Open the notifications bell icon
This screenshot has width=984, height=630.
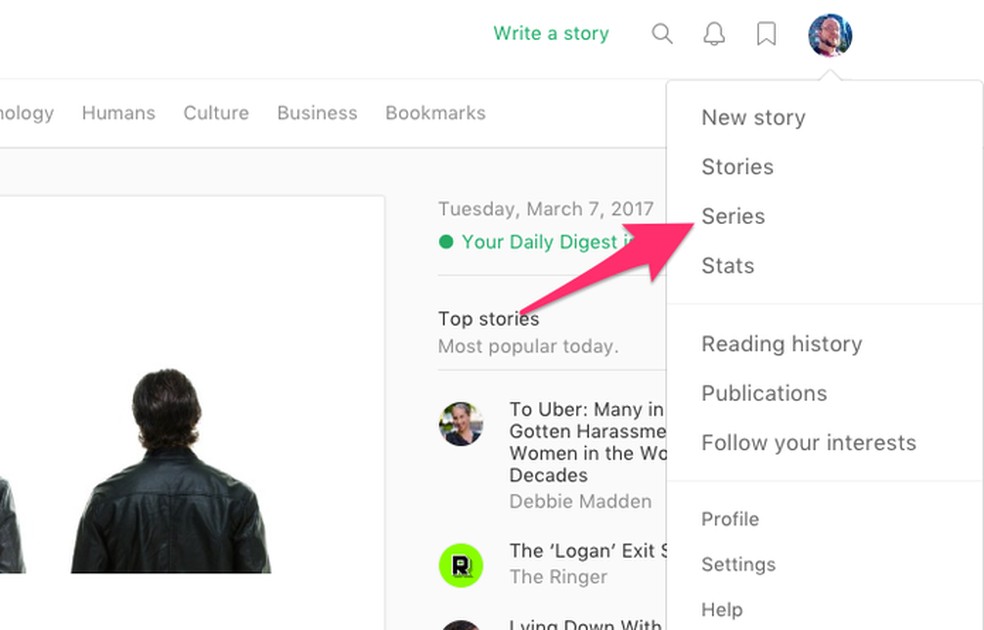coord(714,33)
